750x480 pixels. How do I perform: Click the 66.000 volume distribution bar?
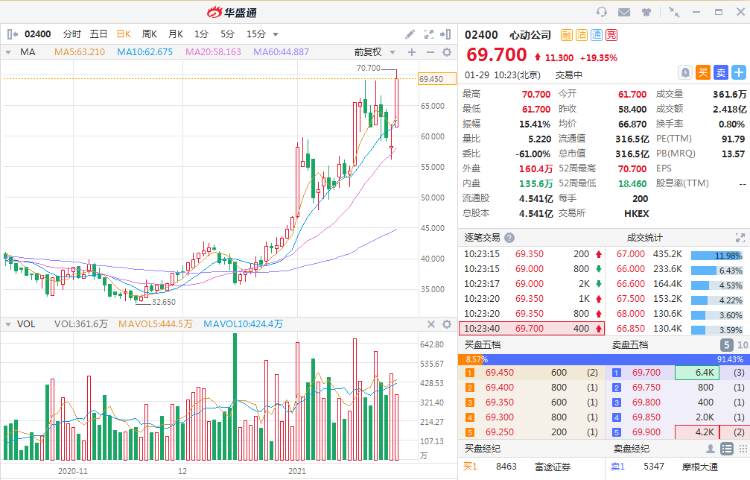pos(719,270)
